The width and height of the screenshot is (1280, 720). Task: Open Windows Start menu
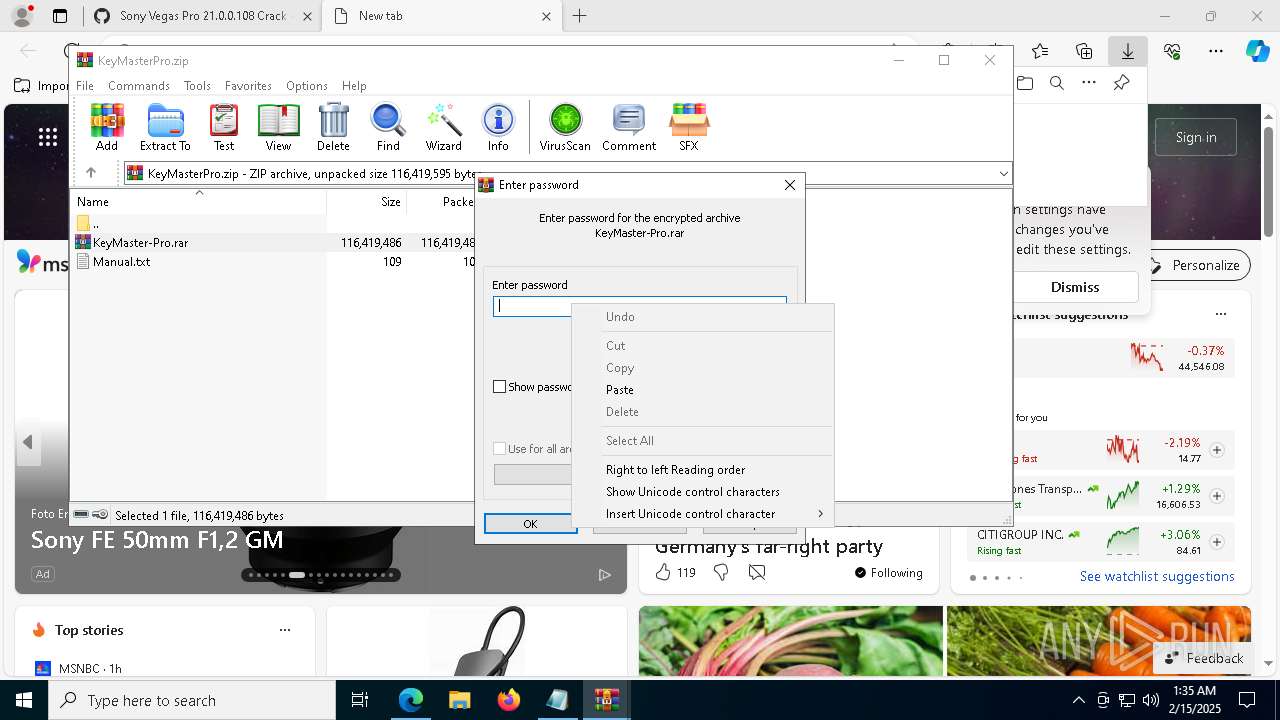[23, 700]
